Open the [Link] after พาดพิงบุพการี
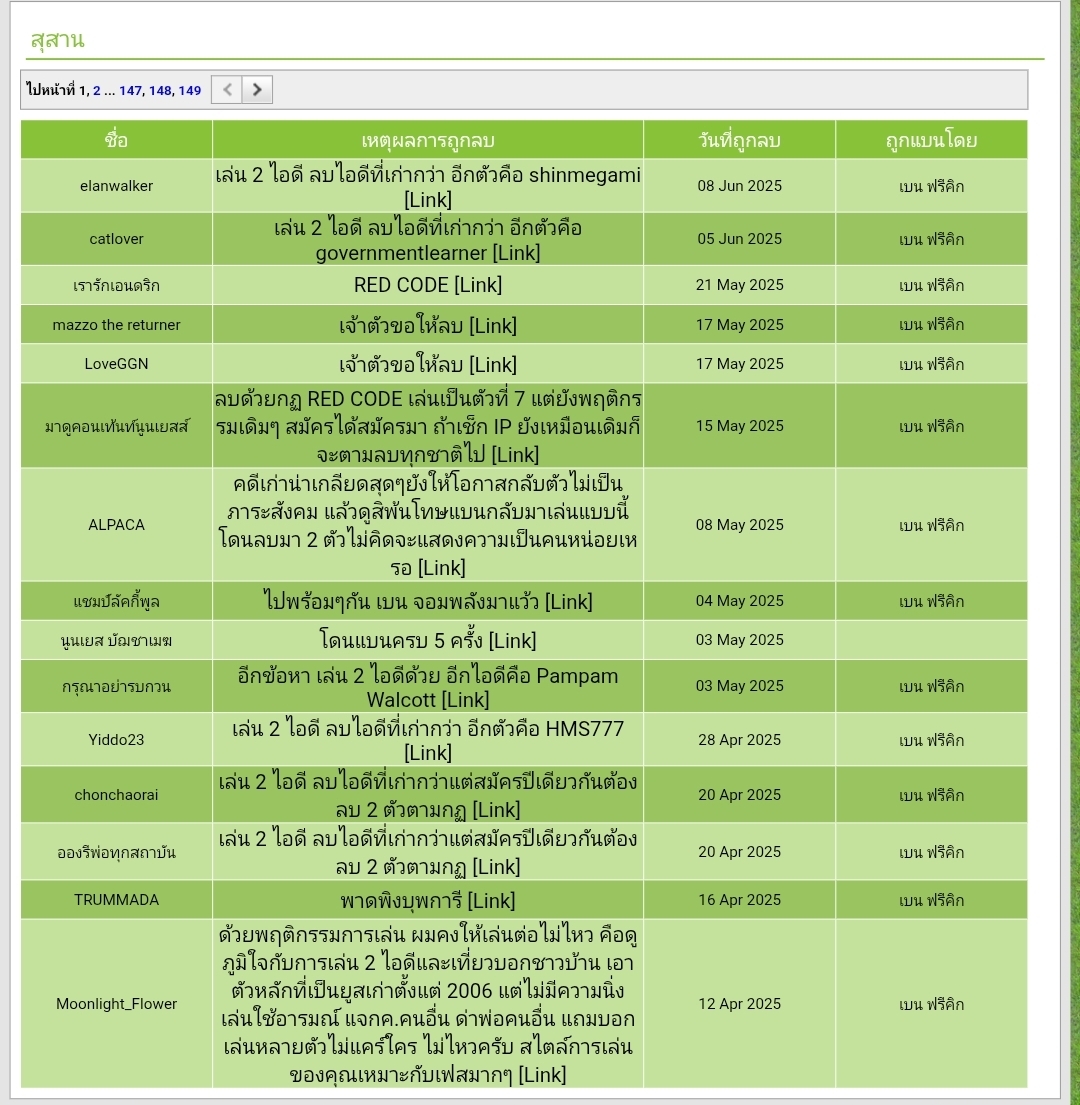The width and height of the screenshot is (1080, 1105). [x=491, y=901]
